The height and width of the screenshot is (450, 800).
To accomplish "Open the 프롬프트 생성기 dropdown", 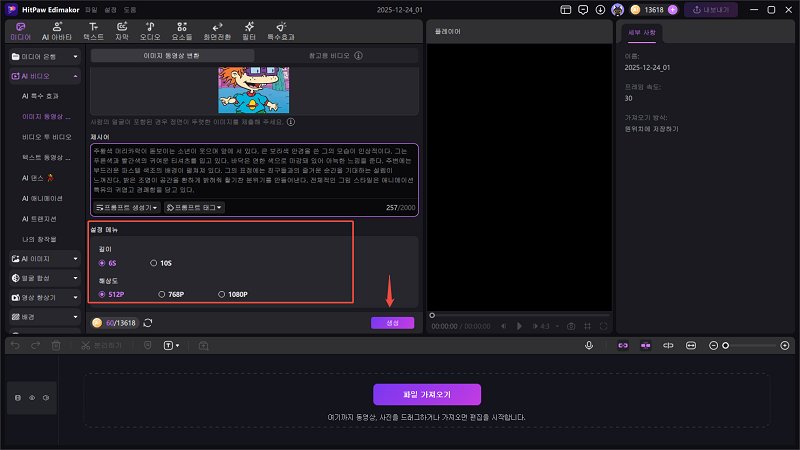I will (x=127, y=208).
